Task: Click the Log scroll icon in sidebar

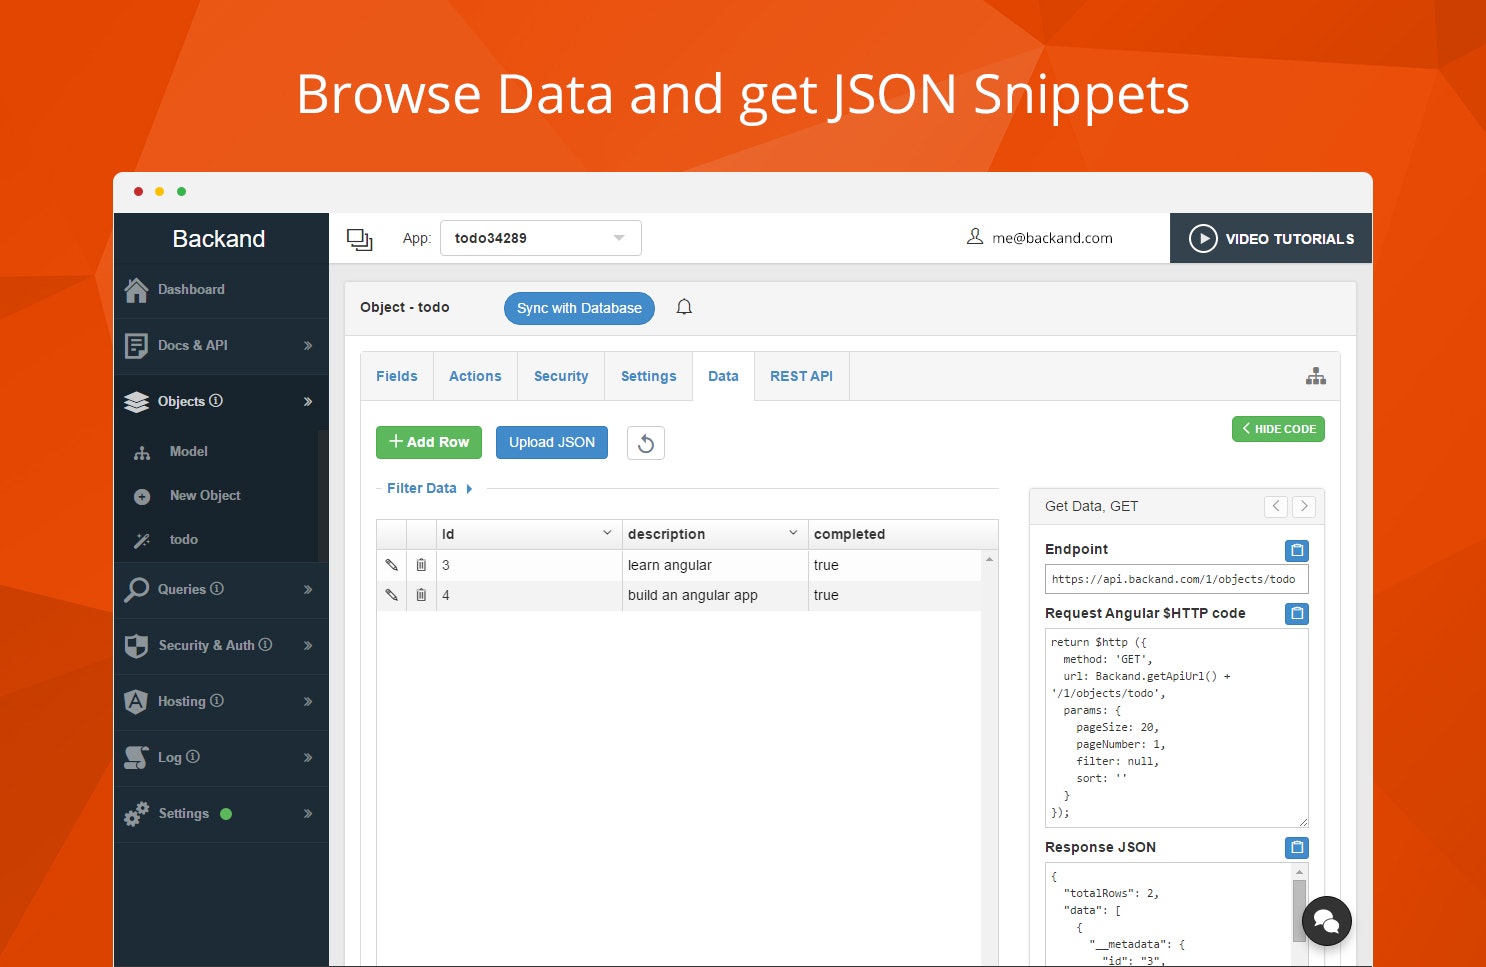Action: (136, 758)
